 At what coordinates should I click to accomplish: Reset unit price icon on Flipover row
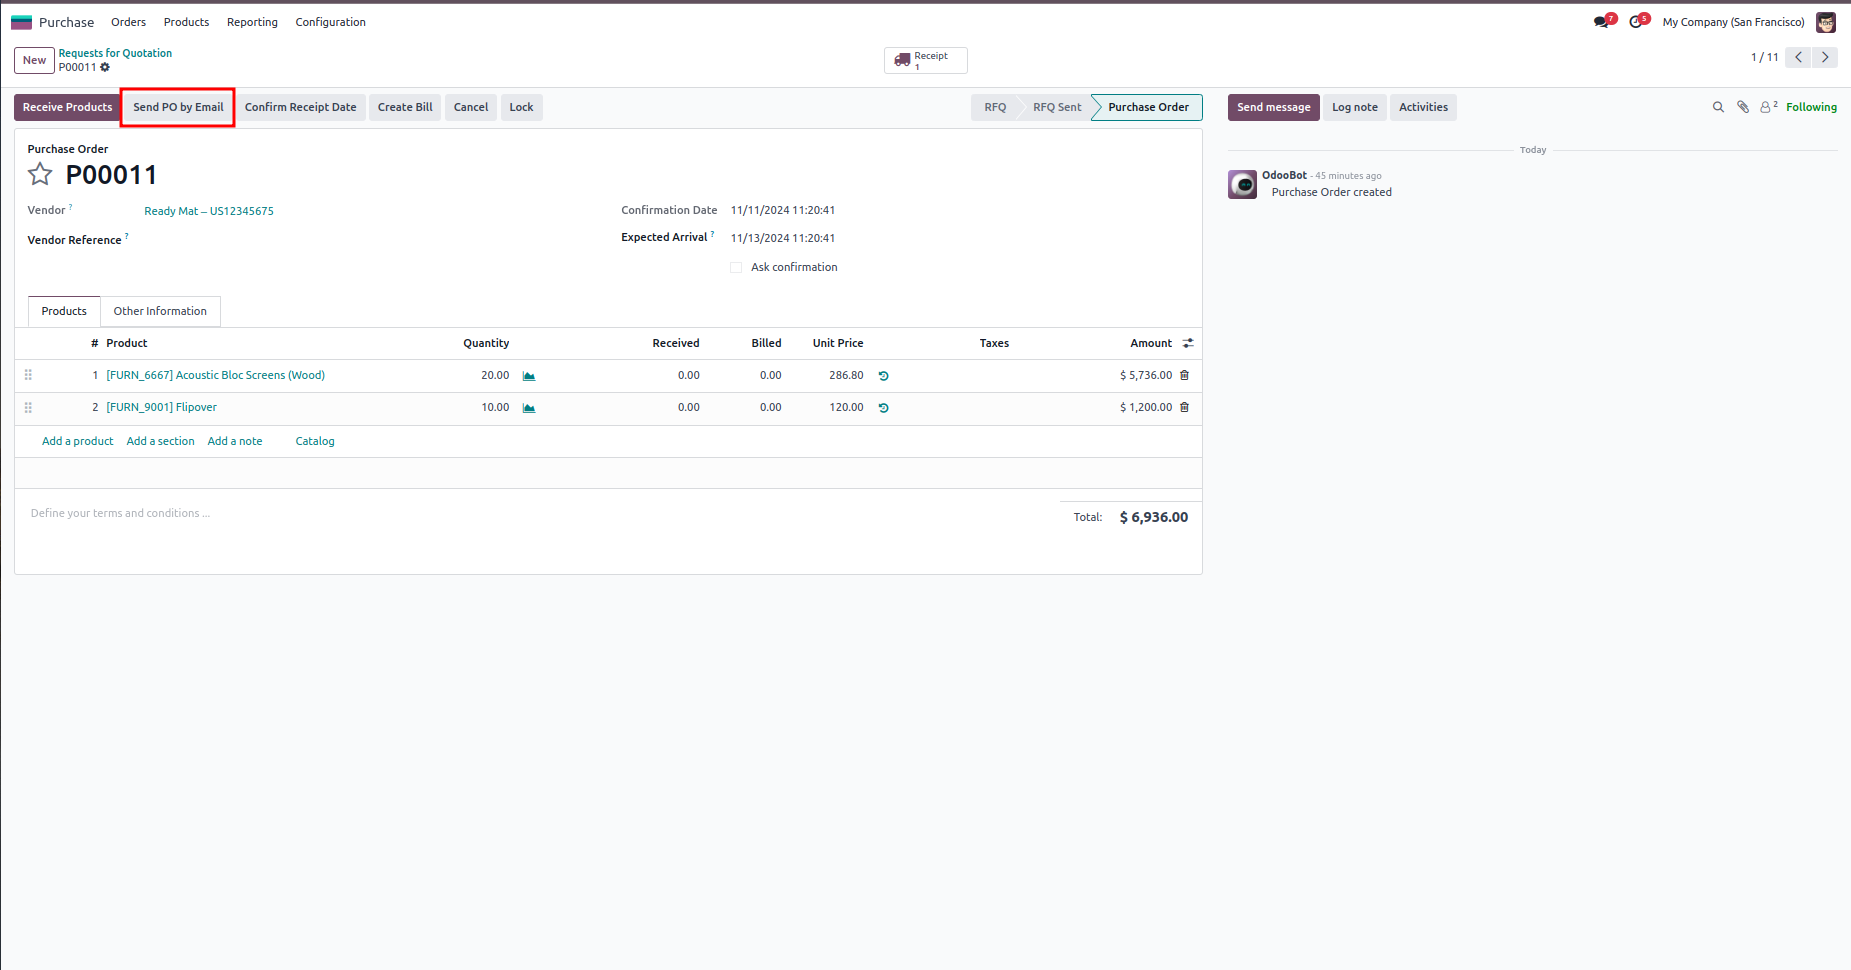tap(884, 408)
